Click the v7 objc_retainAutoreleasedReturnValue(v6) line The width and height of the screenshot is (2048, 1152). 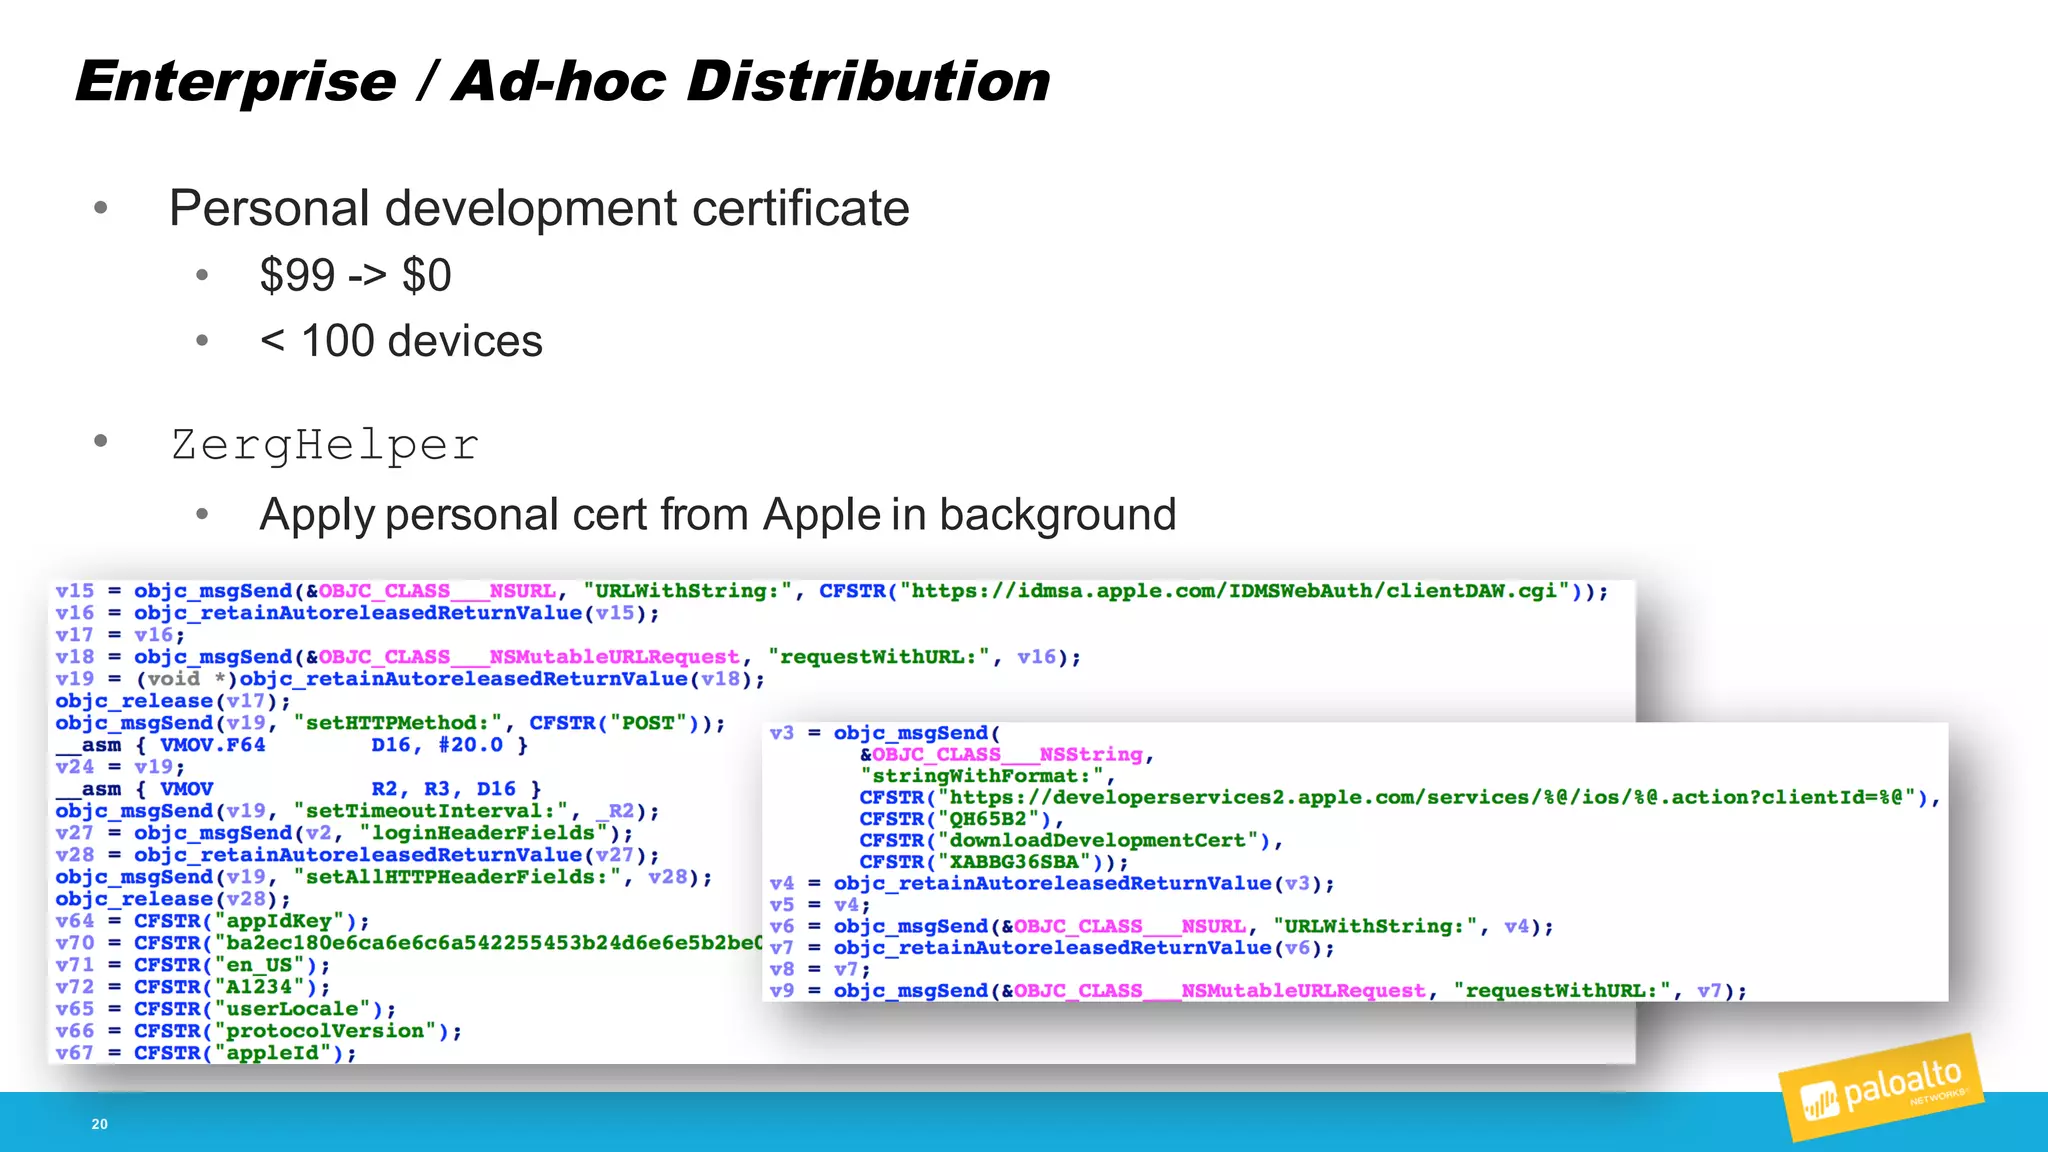pyautogui.click(x=1052, y=948)
